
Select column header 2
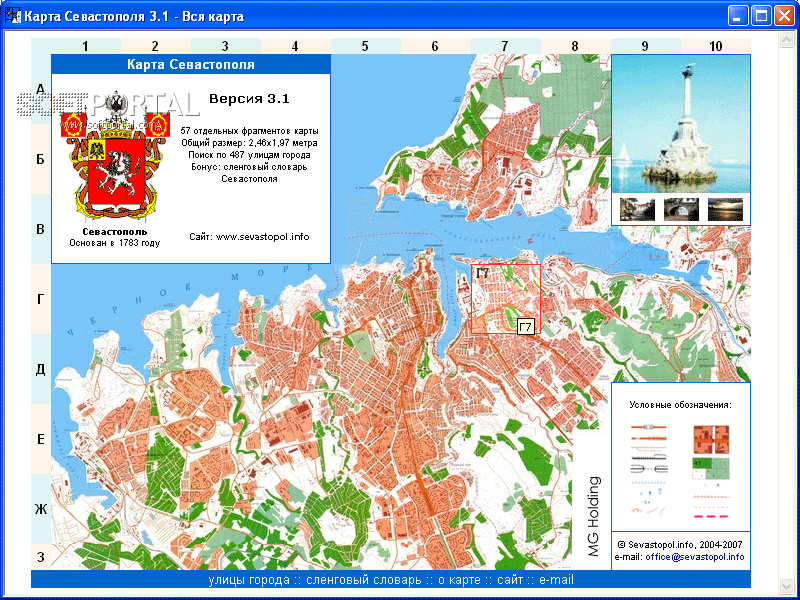(x=155, y=46)
